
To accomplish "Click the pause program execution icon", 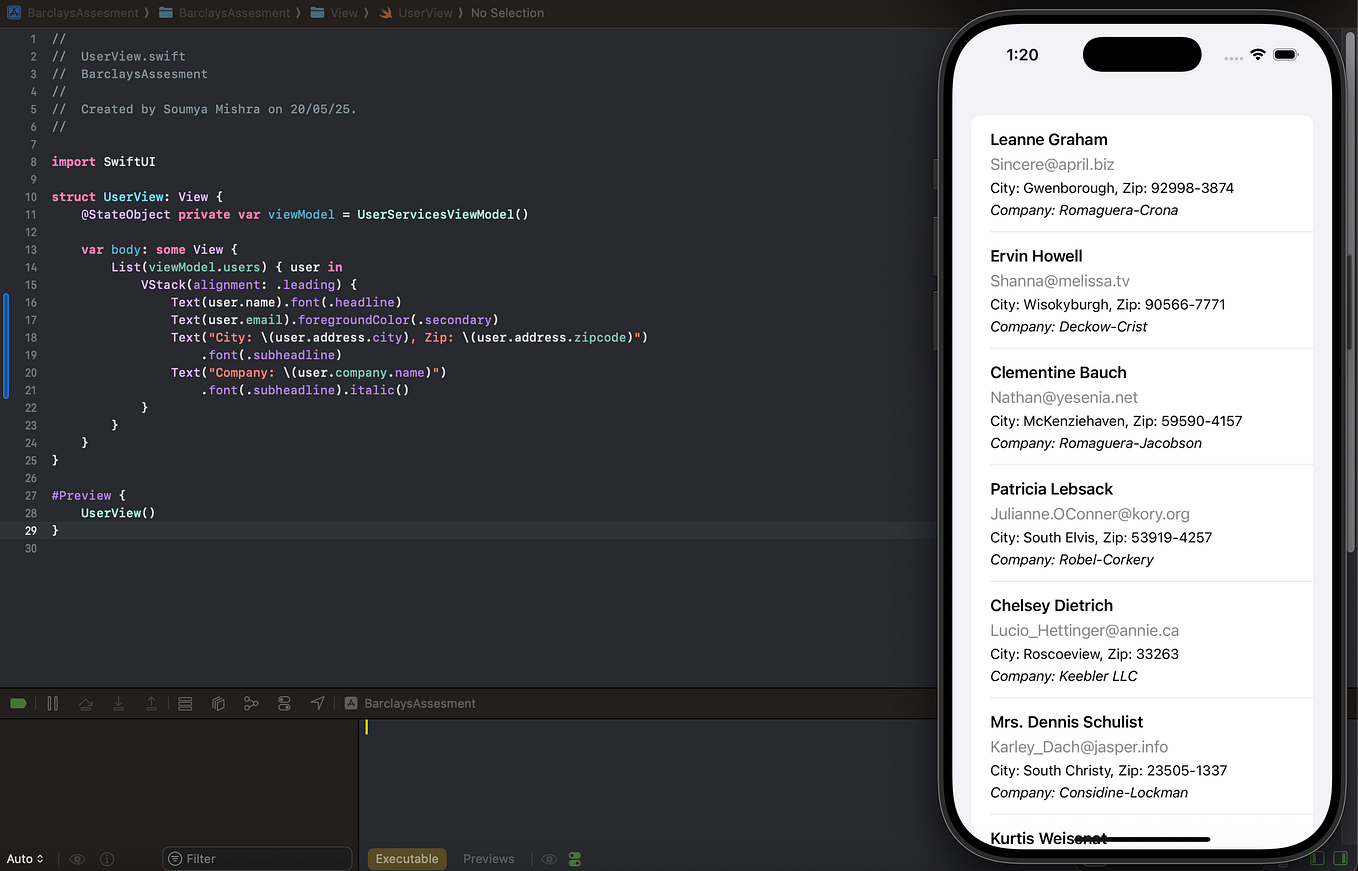I will click(52, 703).
